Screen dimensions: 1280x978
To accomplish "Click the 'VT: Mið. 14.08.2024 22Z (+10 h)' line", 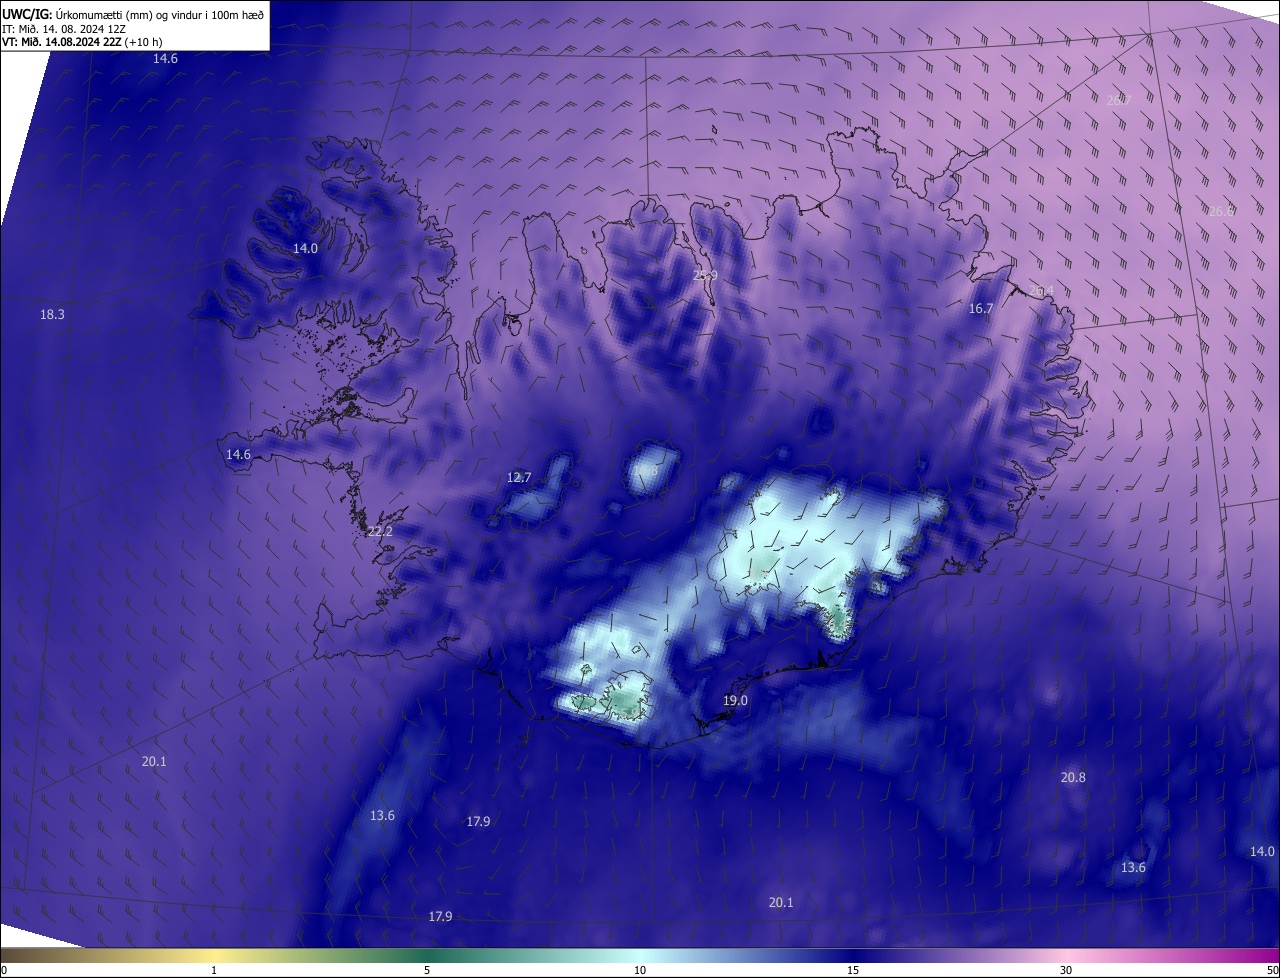I will tap(82, 42).
